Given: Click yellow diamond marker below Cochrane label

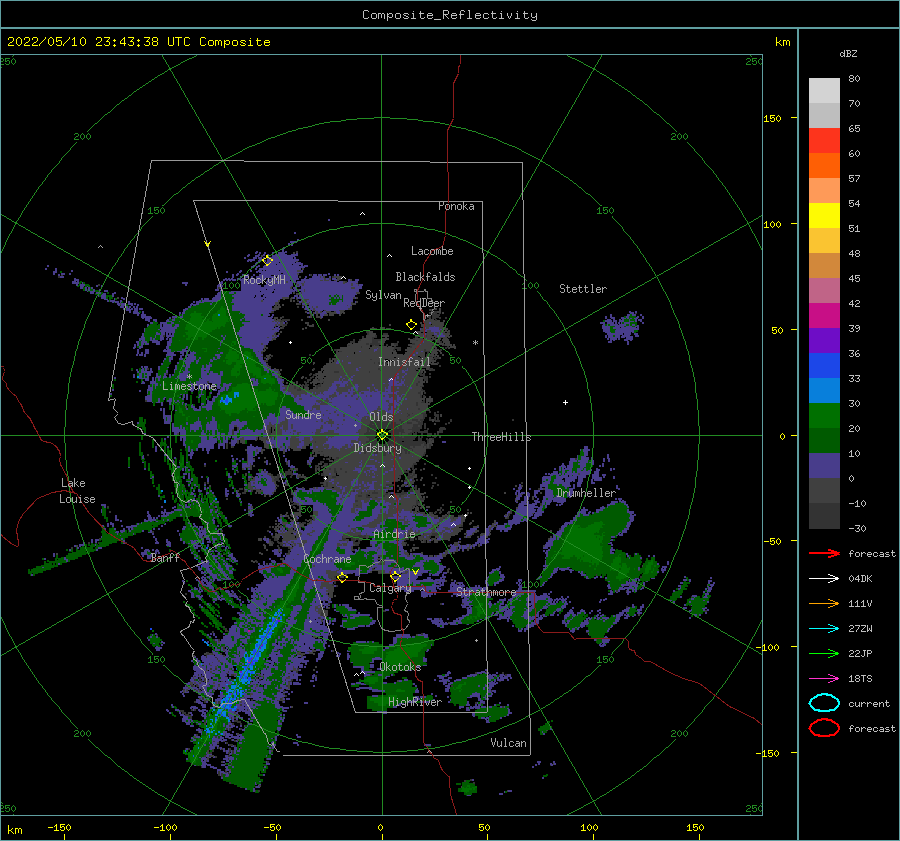Looking at the screenshot, I should [343, 577].
